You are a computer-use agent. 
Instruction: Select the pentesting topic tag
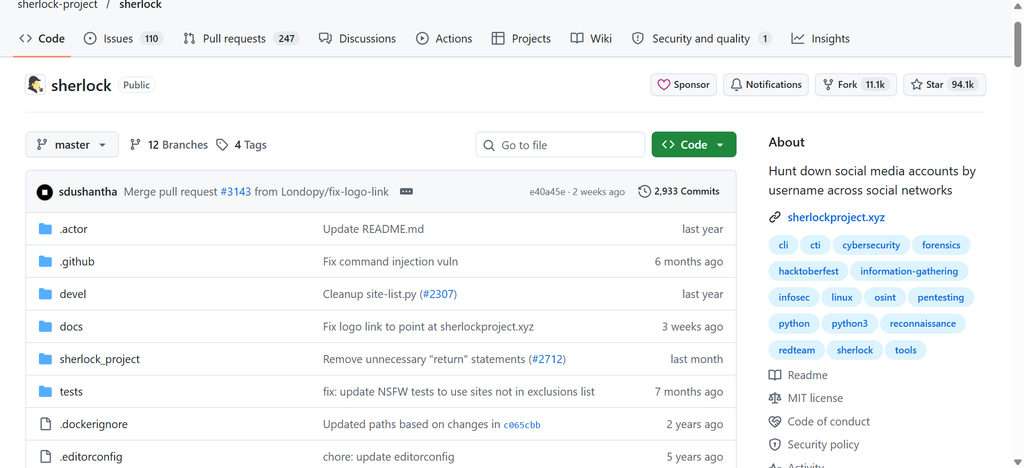pos(940,298)
